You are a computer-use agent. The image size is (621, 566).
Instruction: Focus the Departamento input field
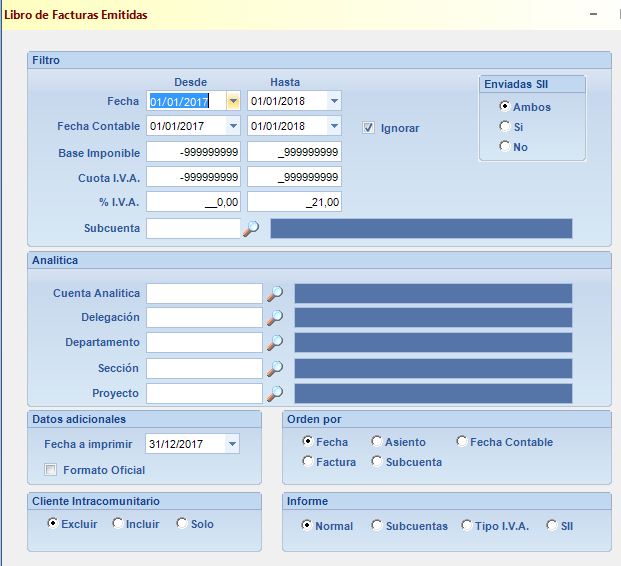(x=204, y=343)
